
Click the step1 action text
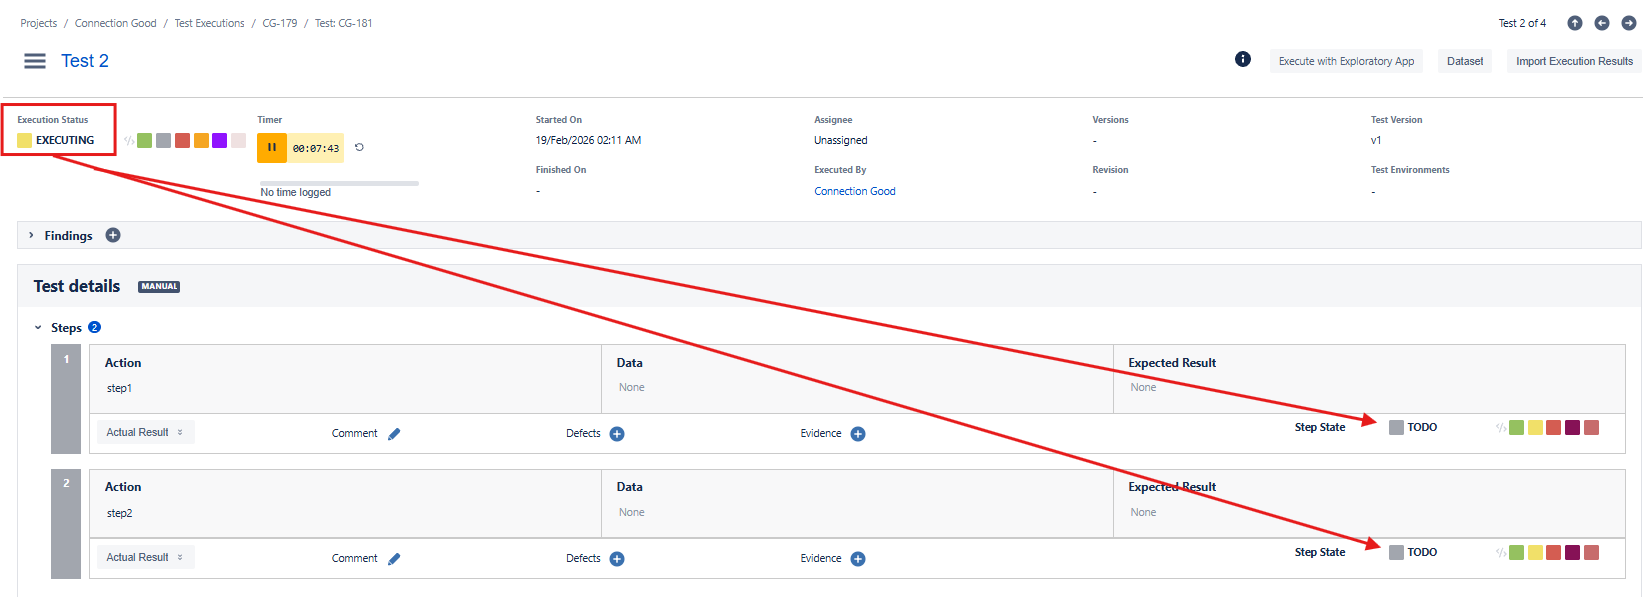119,388
